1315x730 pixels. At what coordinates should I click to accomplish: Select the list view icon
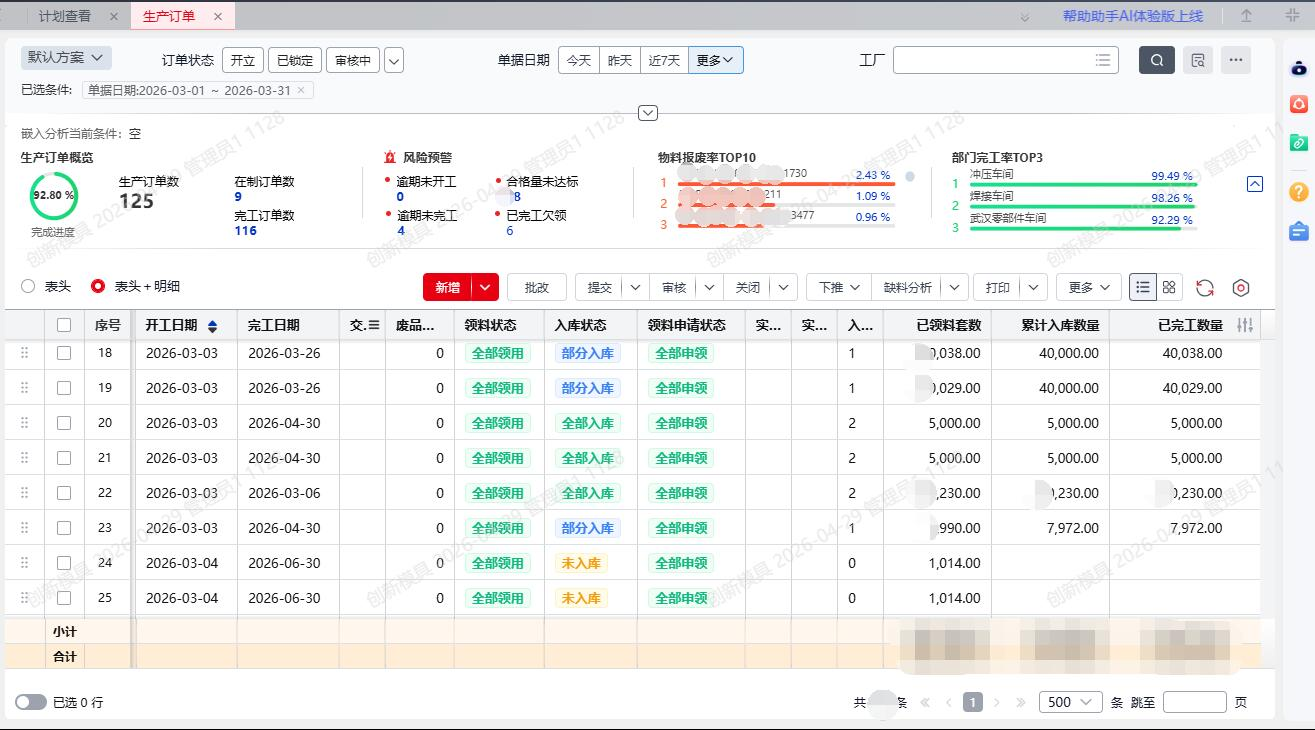1143,288
